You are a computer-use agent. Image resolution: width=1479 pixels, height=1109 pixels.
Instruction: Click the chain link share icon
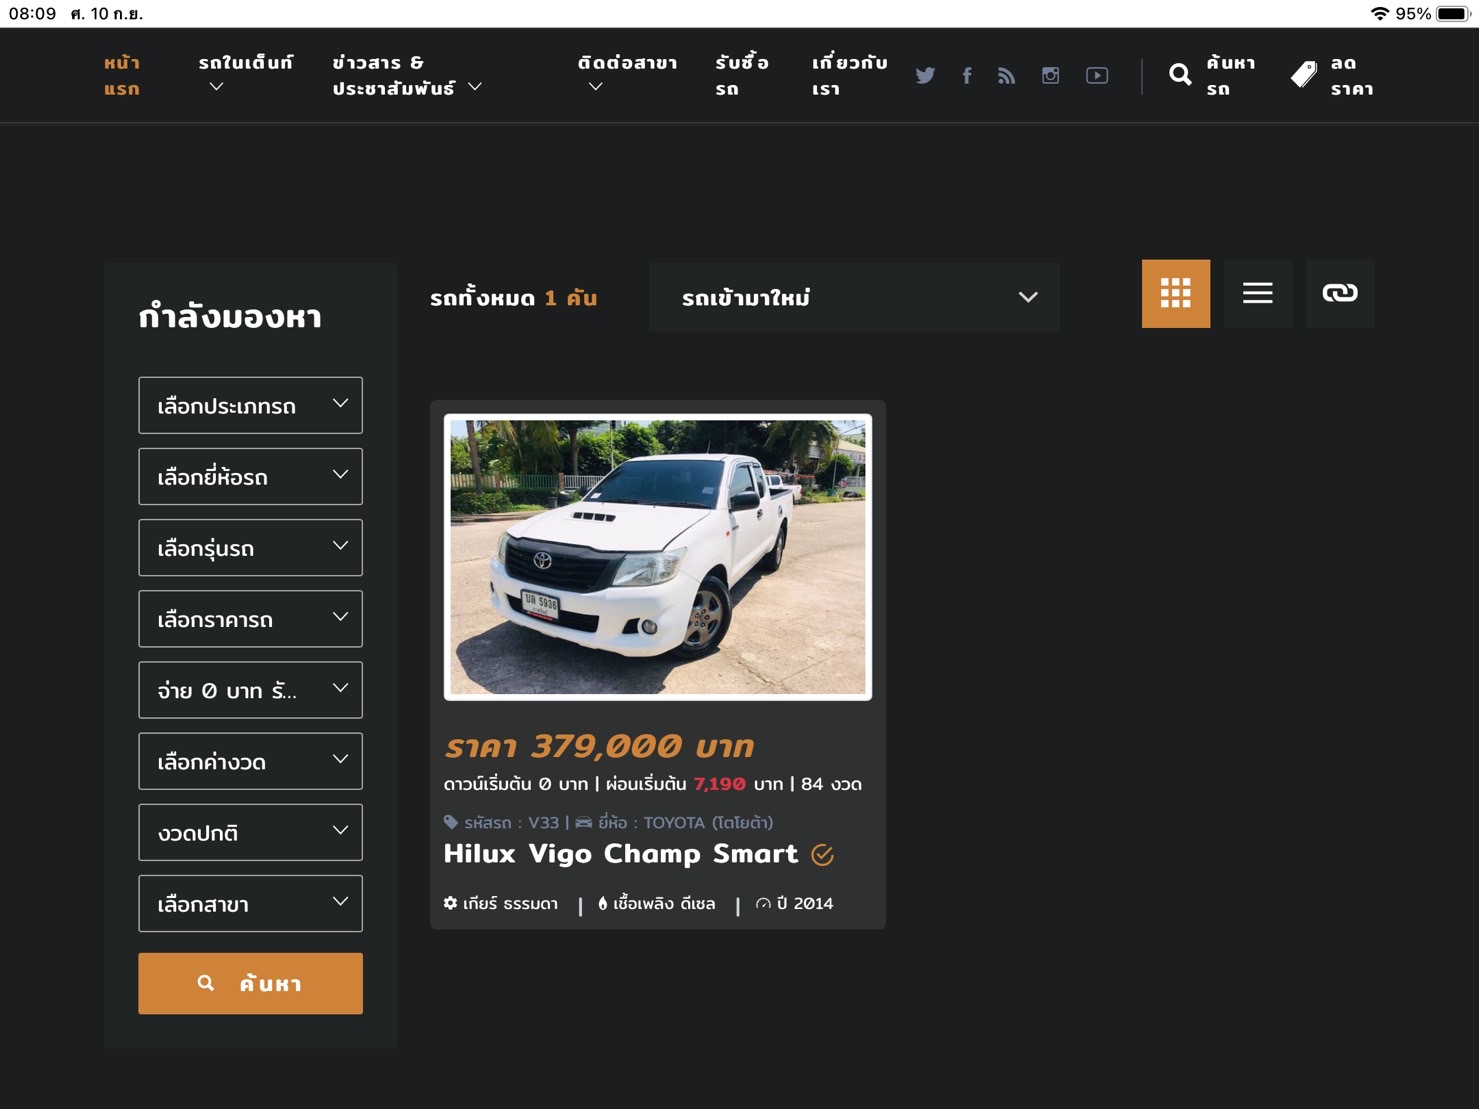click(1340, 294)
